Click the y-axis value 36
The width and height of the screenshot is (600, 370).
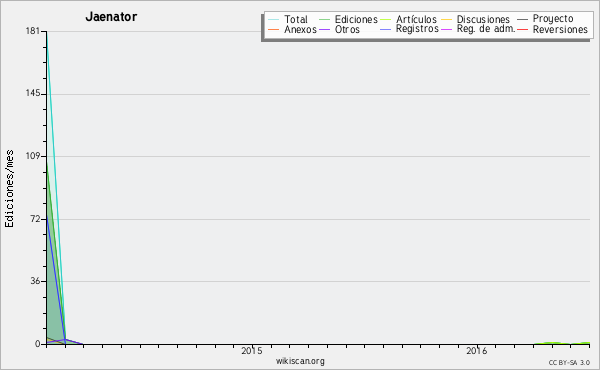34,281
